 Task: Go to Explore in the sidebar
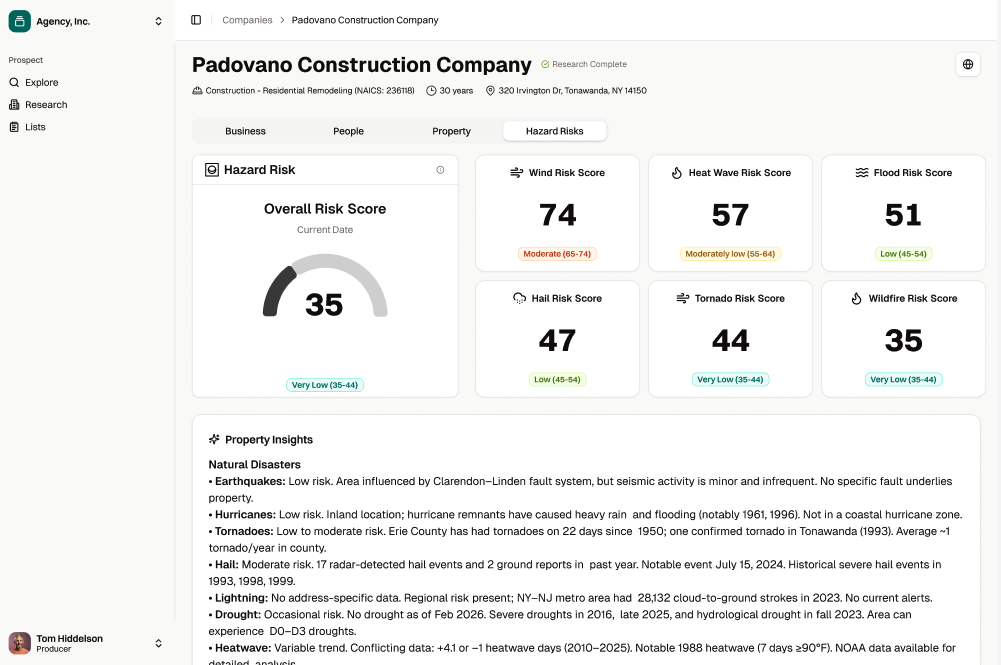(x=41, y=83)
